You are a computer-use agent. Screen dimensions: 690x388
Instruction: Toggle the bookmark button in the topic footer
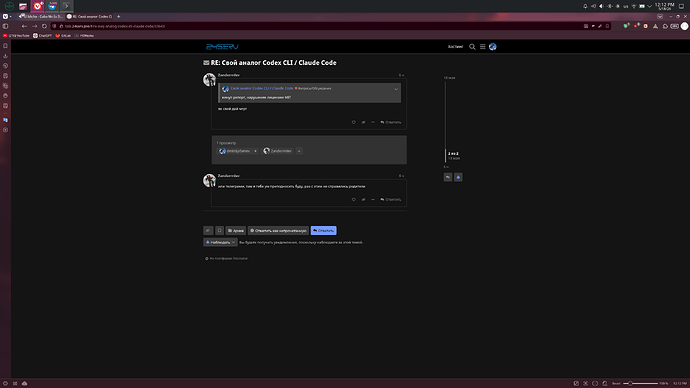tap(219, 231)
